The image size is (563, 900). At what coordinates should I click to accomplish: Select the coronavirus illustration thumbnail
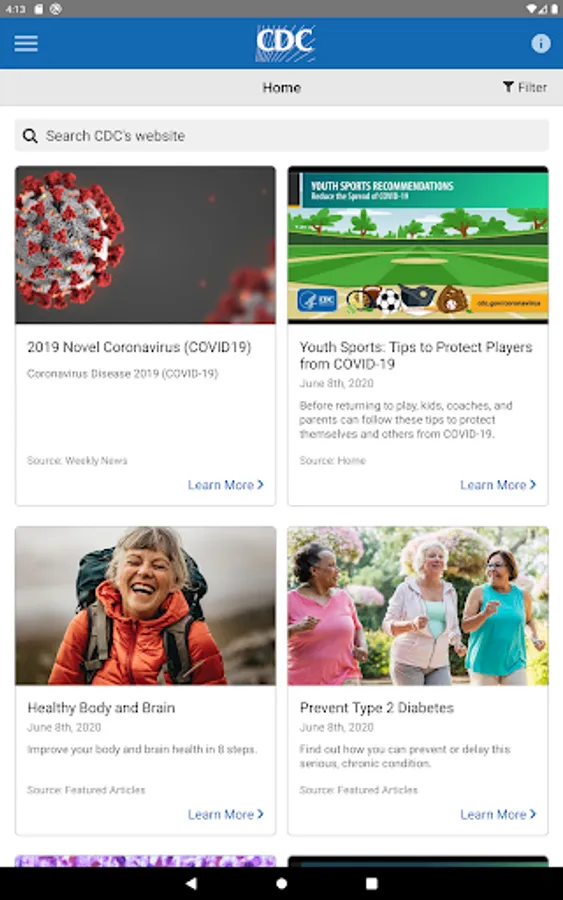(145, 245)
